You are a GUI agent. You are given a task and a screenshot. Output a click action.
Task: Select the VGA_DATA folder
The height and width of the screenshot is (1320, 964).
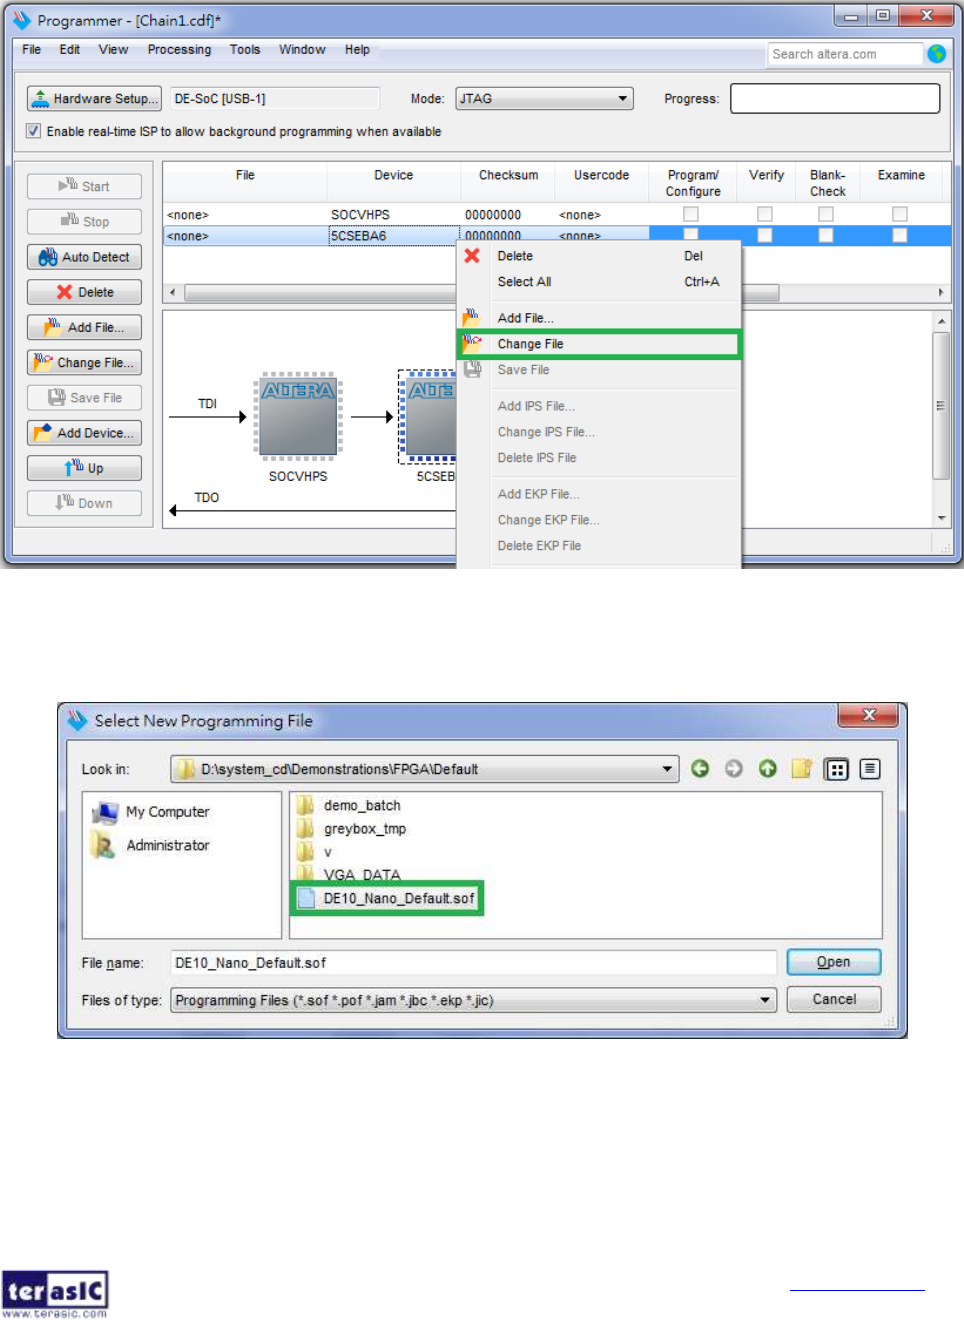pyautogui.click(x=350, y=874)
